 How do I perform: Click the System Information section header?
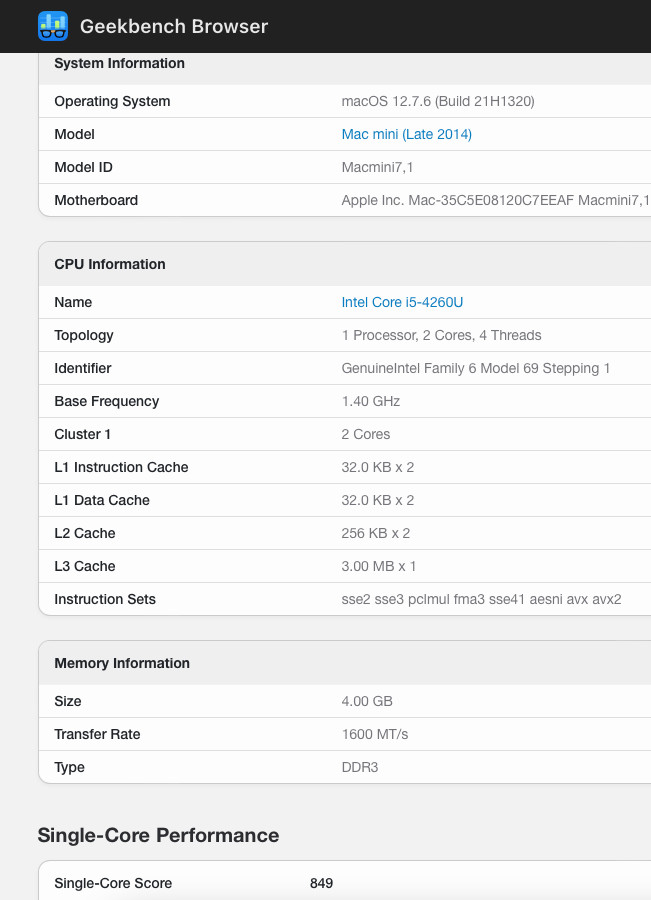[119, 63]
